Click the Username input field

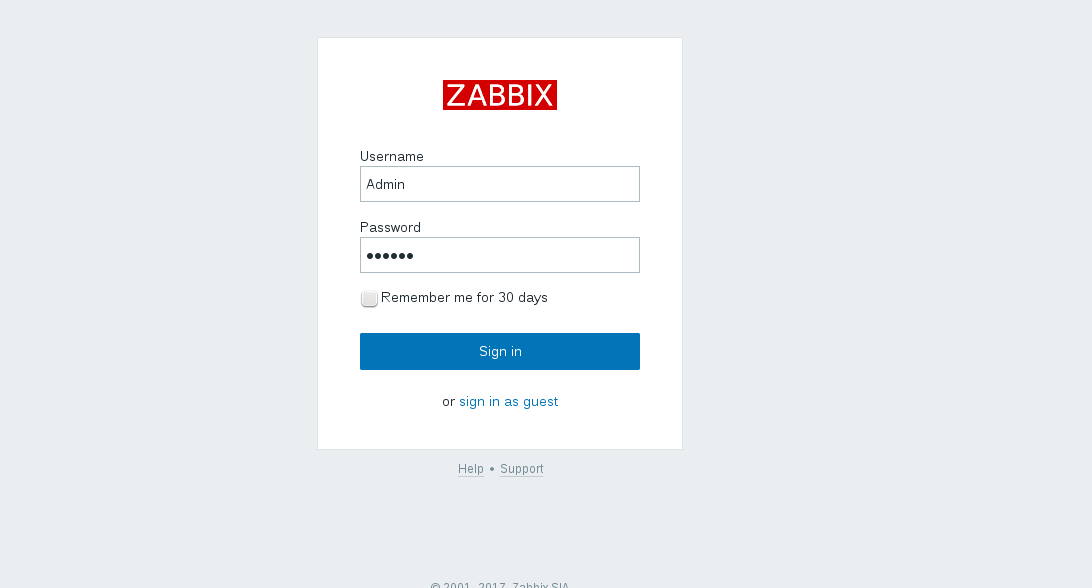[500, 184]
